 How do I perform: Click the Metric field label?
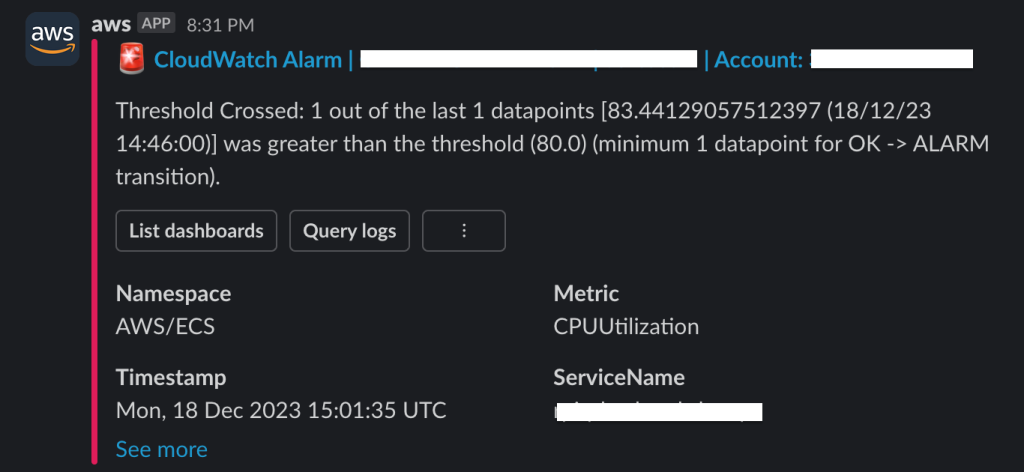pos(586,294)
